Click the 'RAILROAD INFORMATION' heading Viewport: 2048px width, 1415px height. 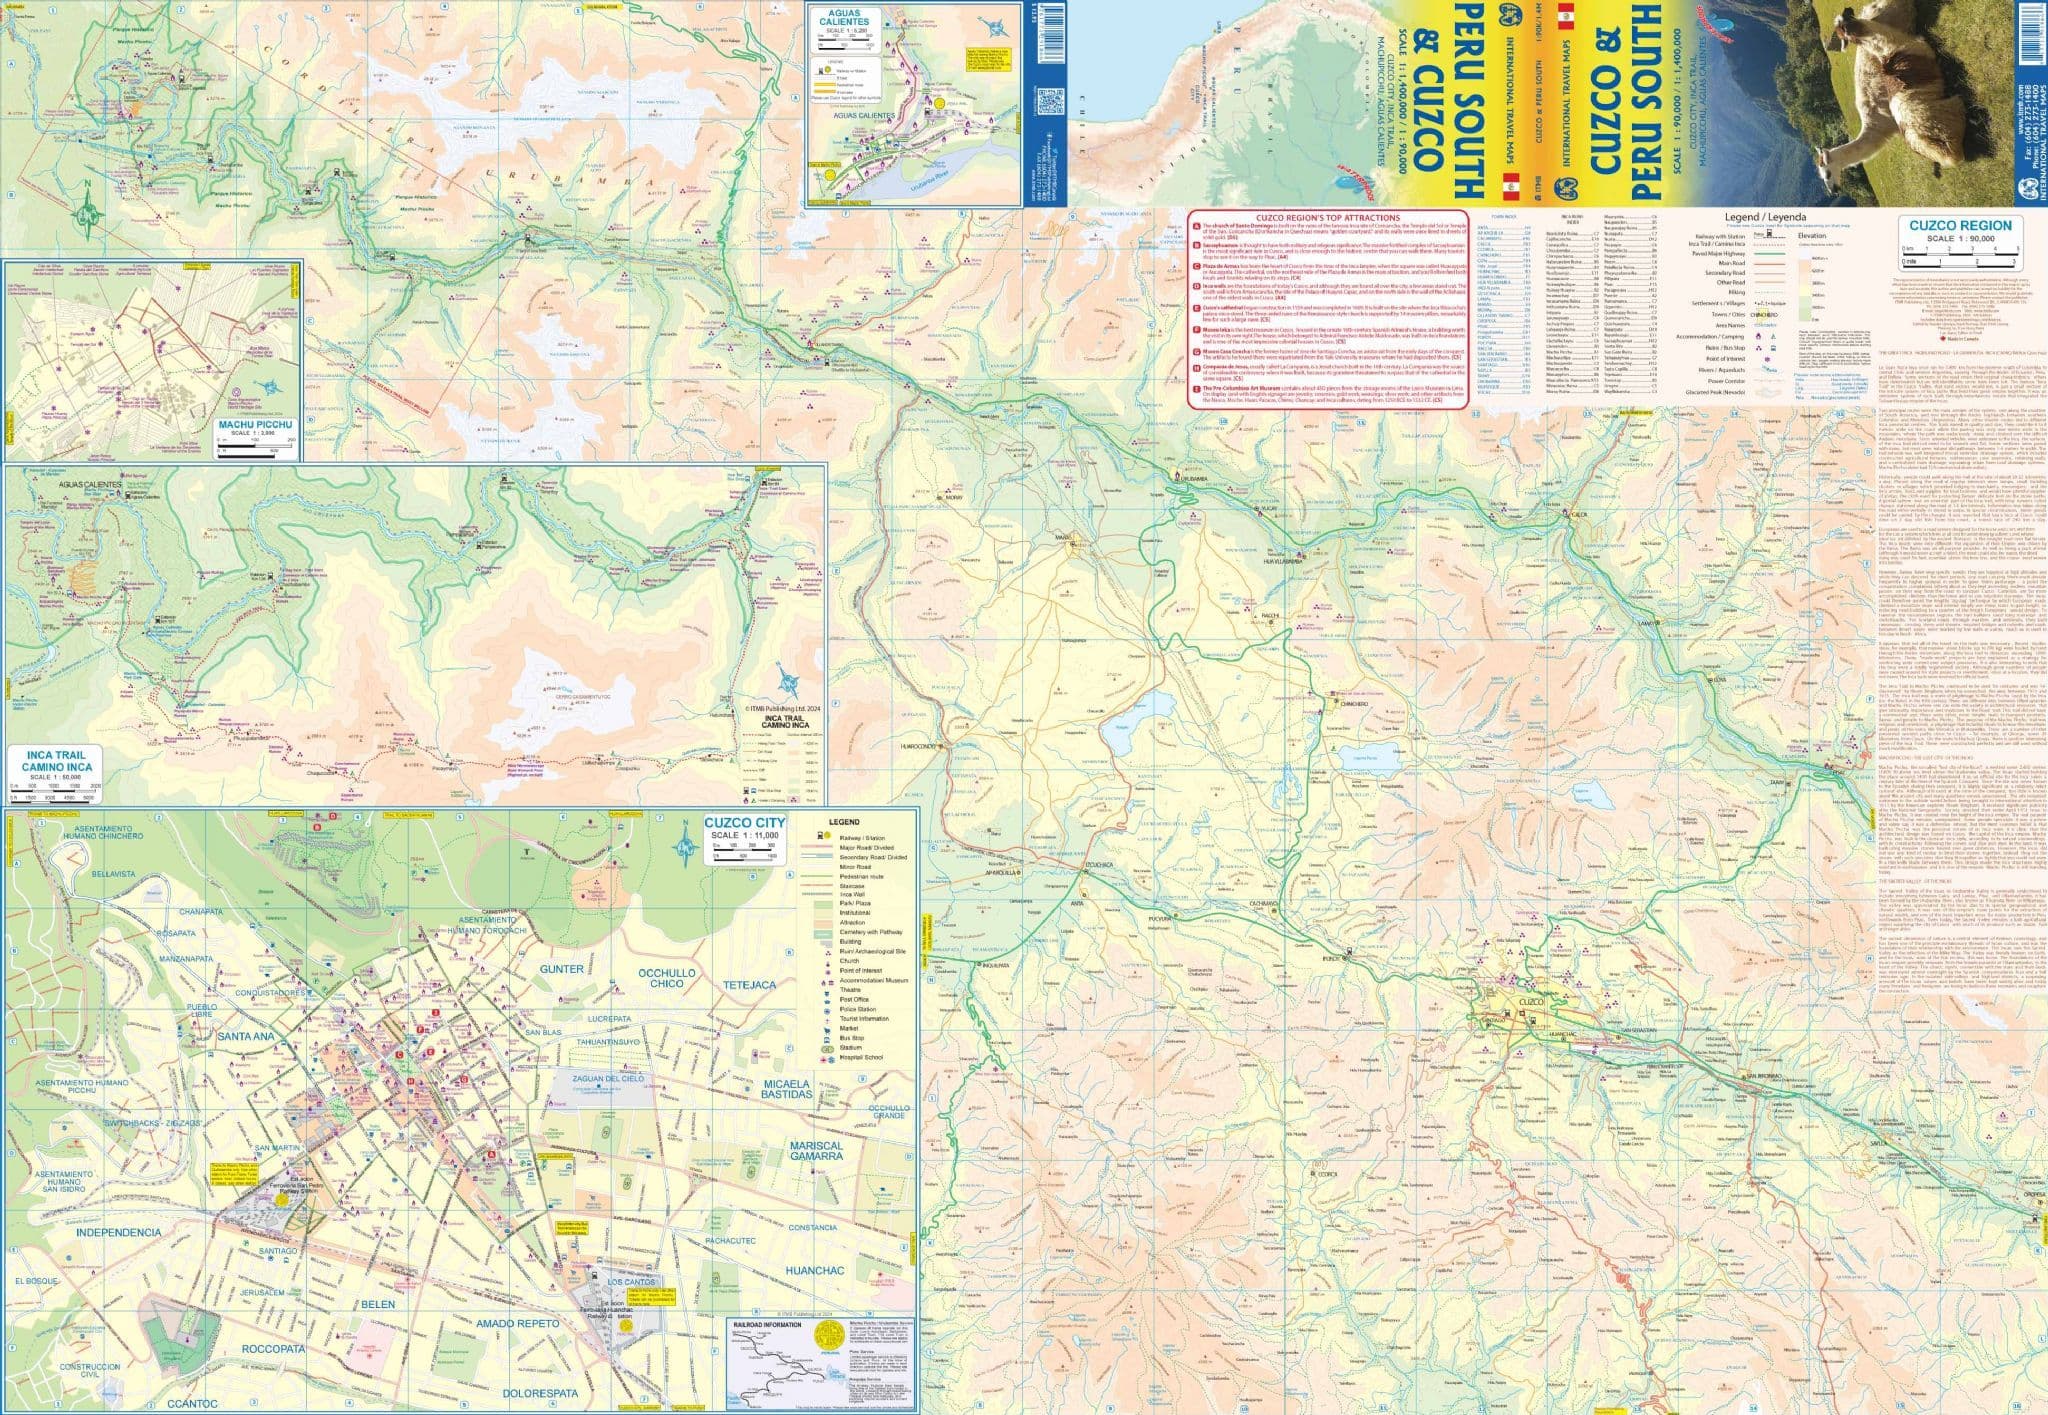[768, 1327]
